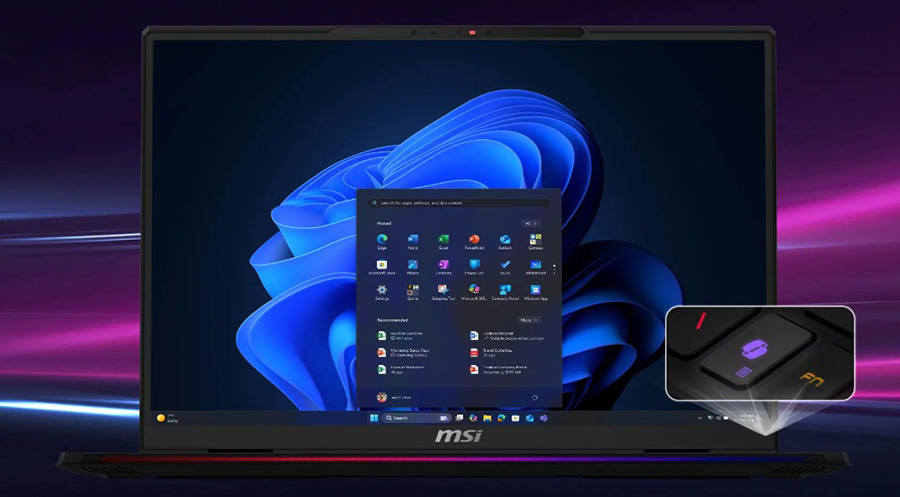Open Marketing Status Deck from Recommended

(x=404, y=352)
